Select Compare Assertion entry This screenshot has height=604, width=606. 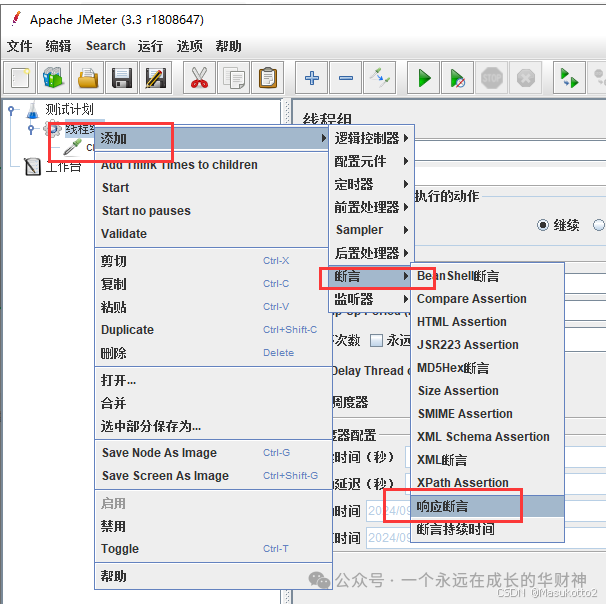pos(487,299)
